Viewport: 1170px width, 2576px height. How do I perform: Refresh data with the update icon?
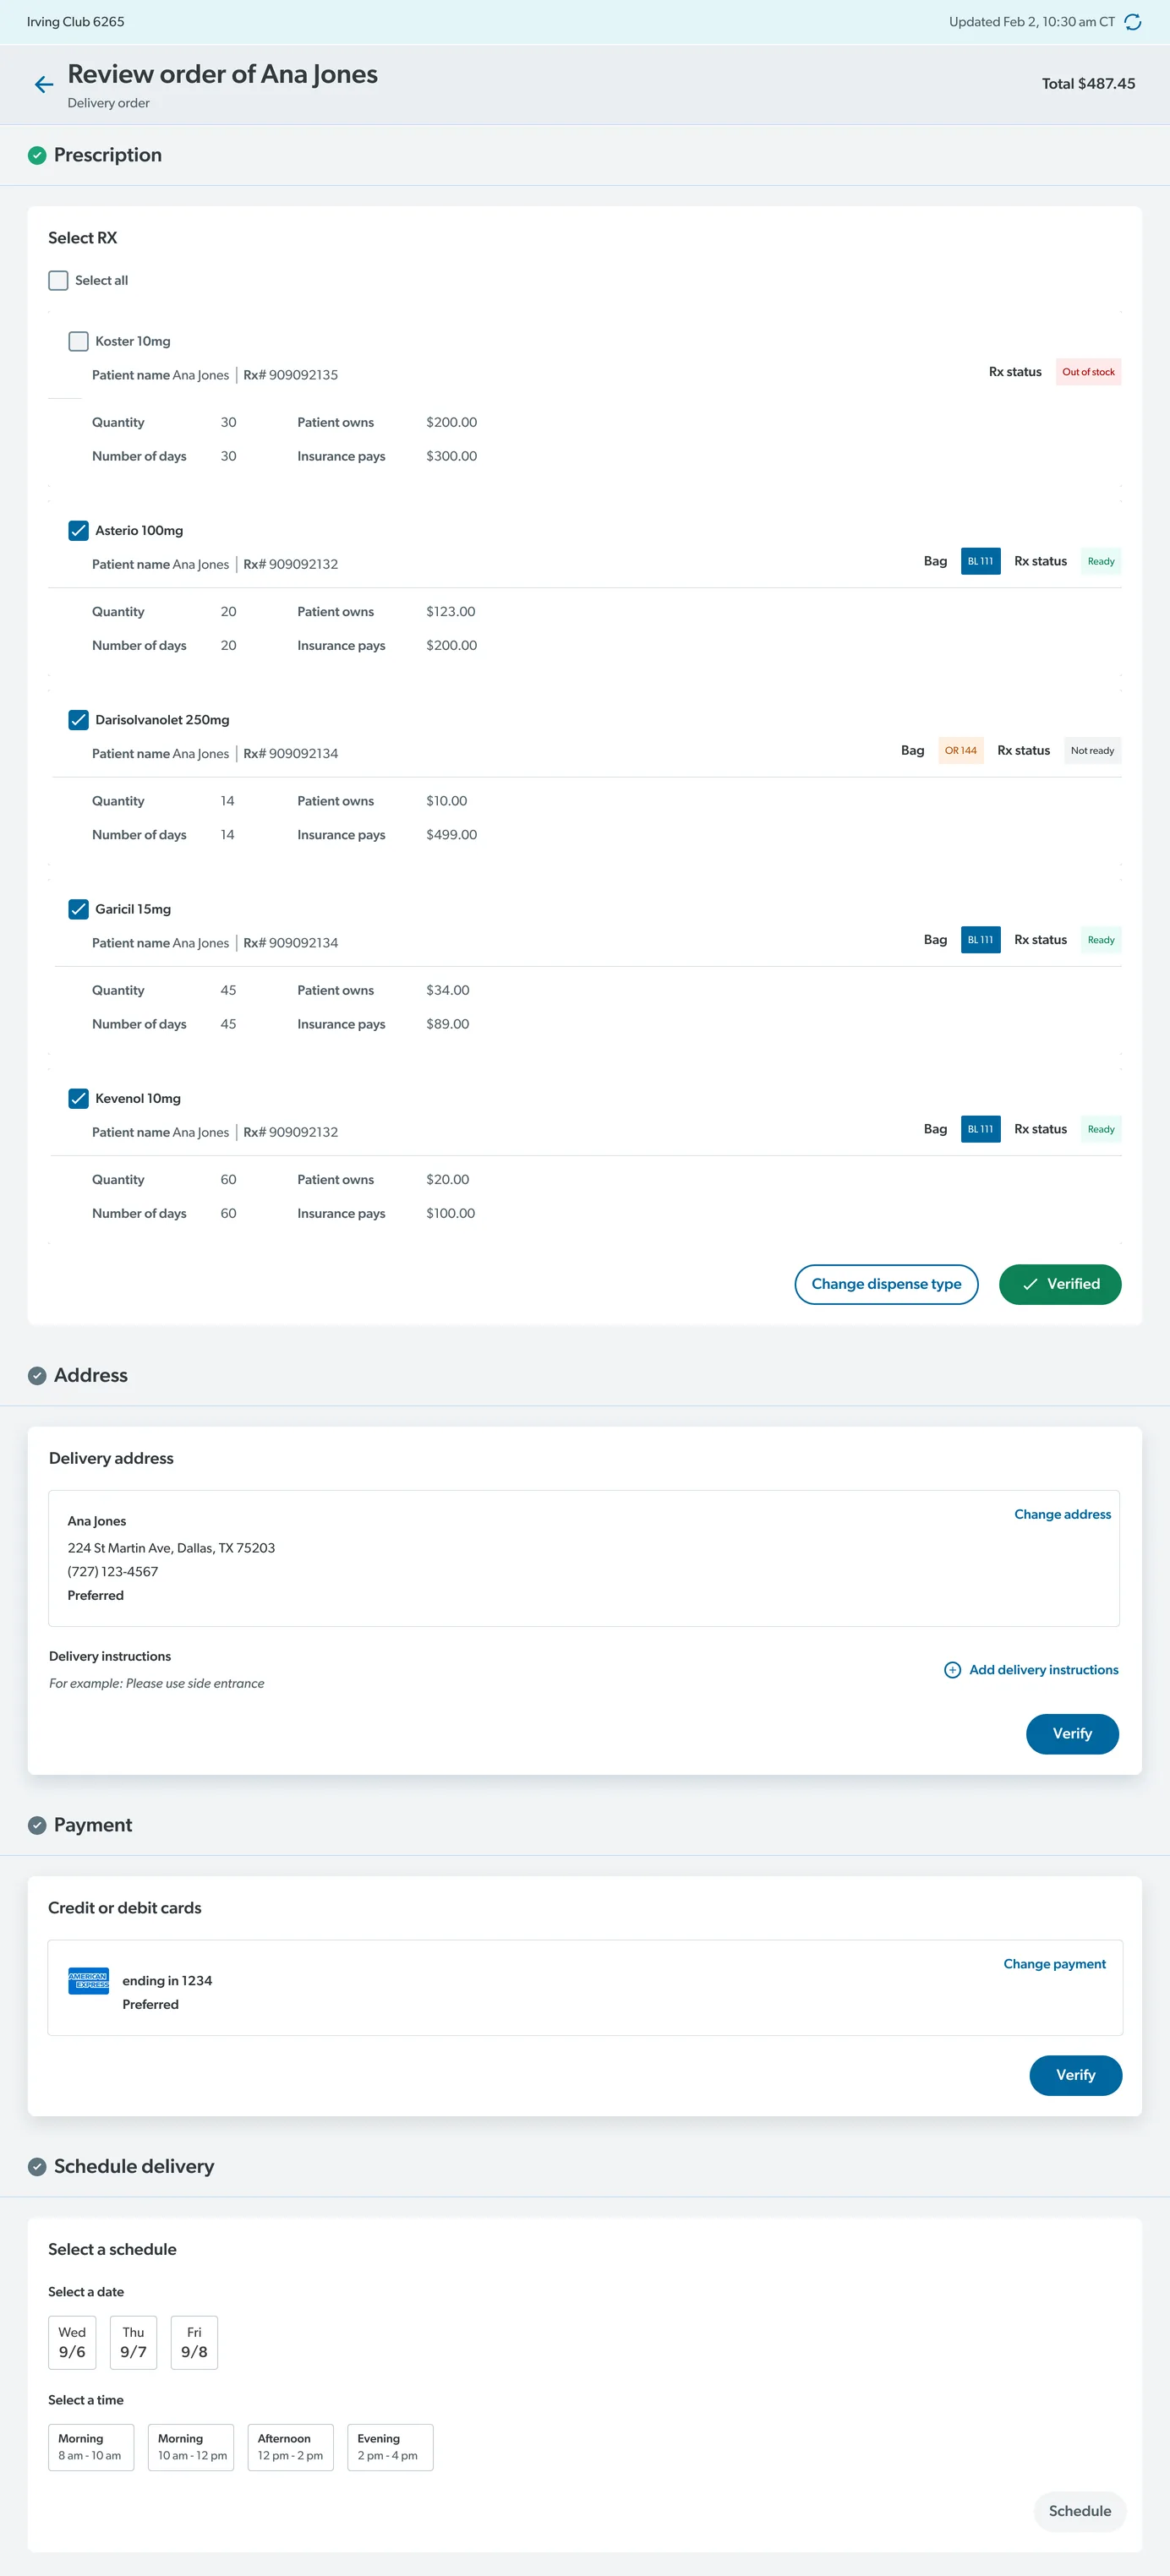(1133, 22)
